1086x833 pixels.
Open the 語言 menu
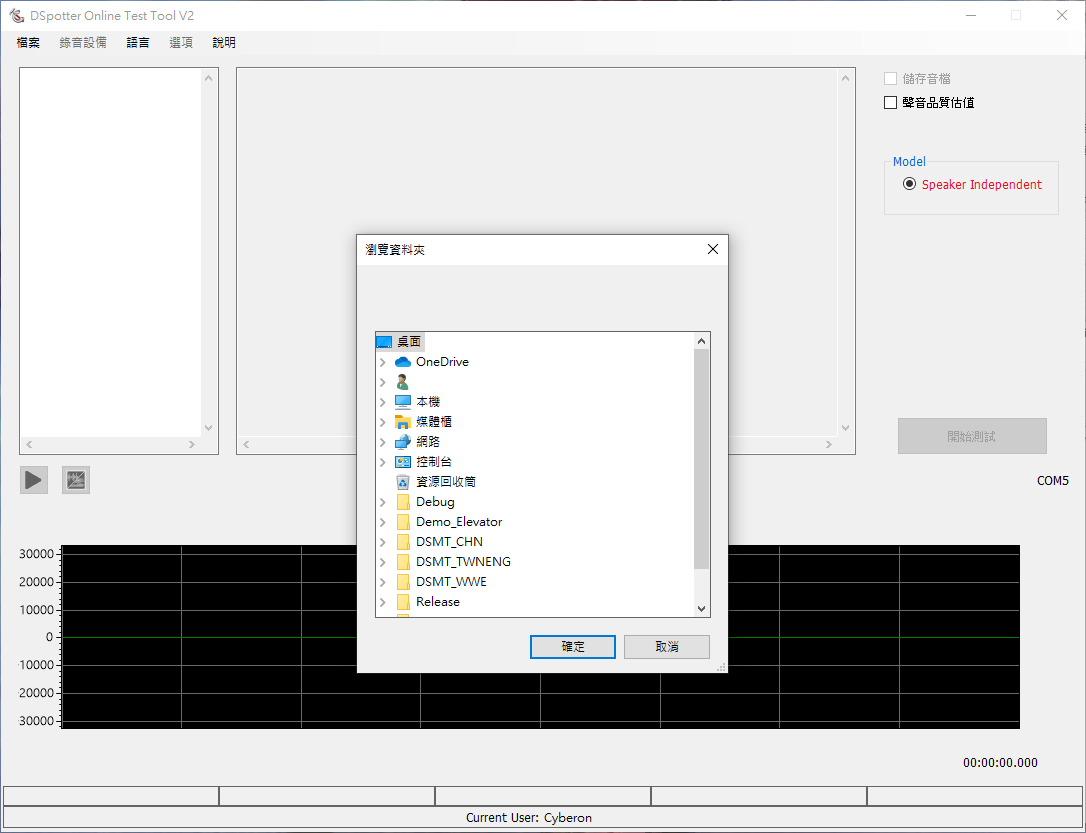[x=138, y=43]
